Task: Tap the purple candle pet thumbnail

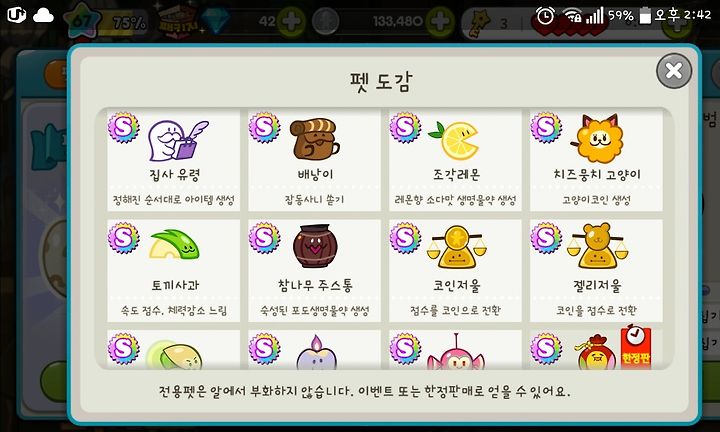Action: pos(316,353)
